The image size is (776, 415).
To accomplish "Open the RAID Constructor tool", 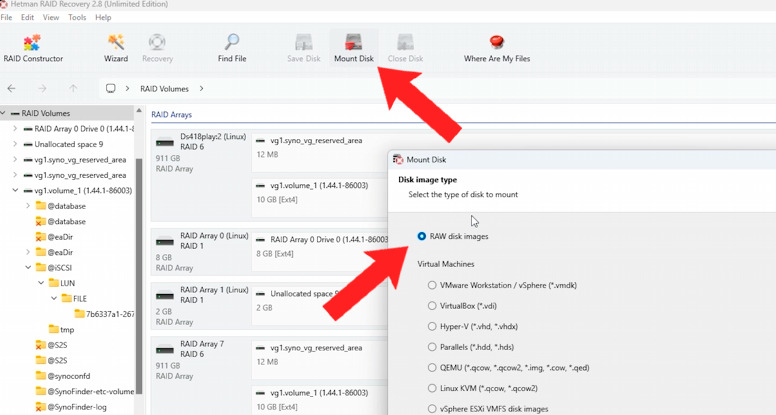I will [33, 48].
